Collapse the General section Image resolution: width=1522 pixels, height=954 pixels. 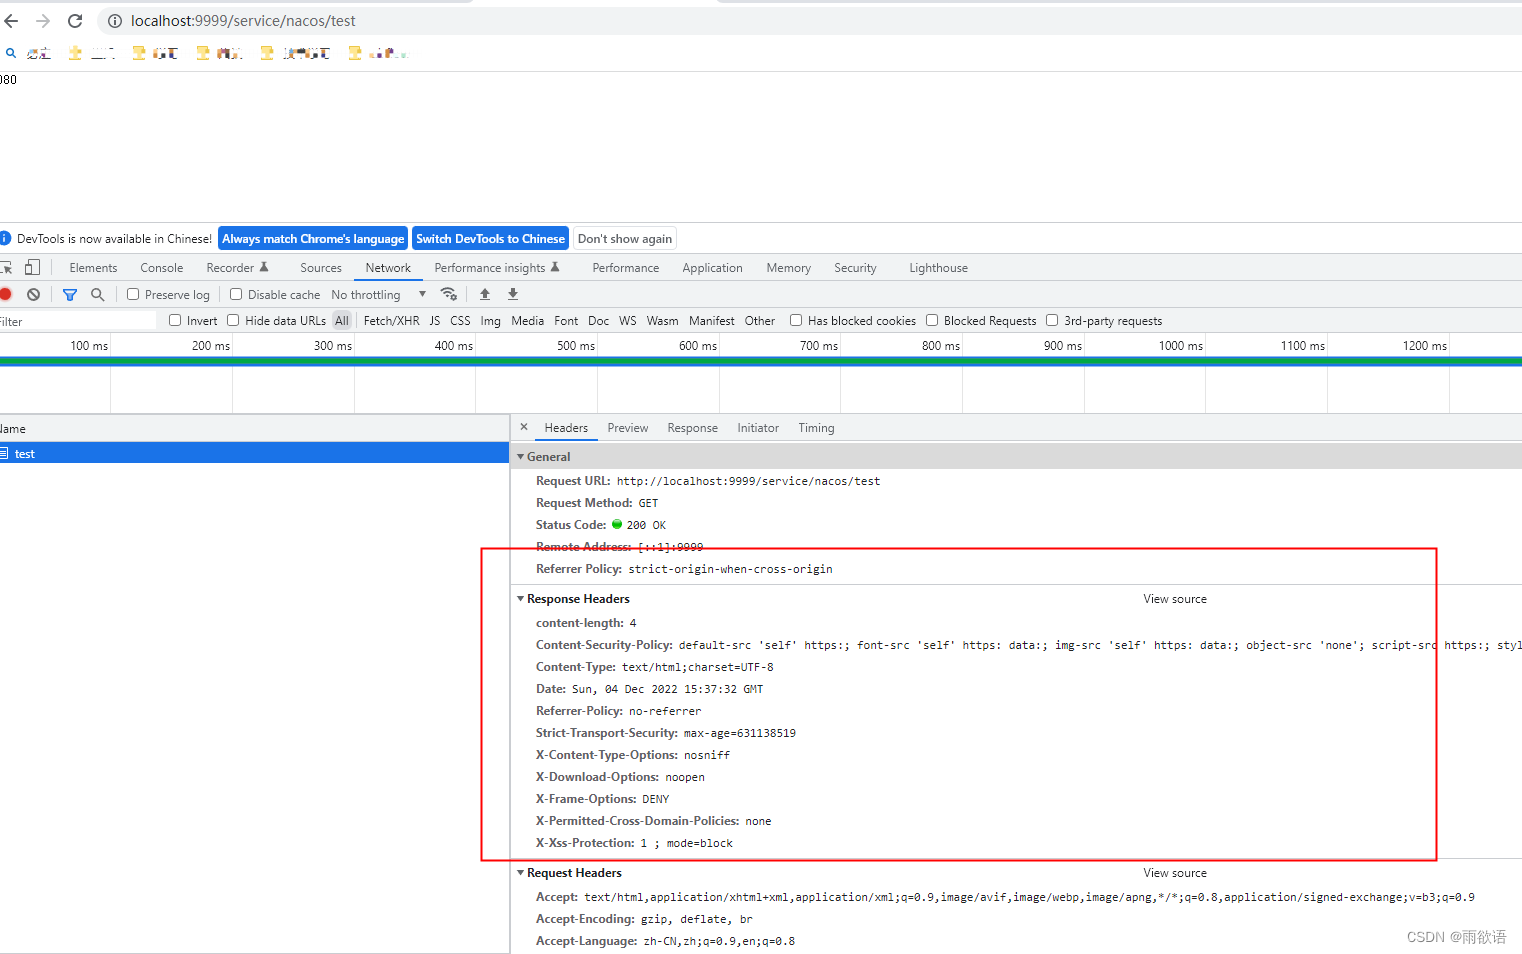coord(521,457)
